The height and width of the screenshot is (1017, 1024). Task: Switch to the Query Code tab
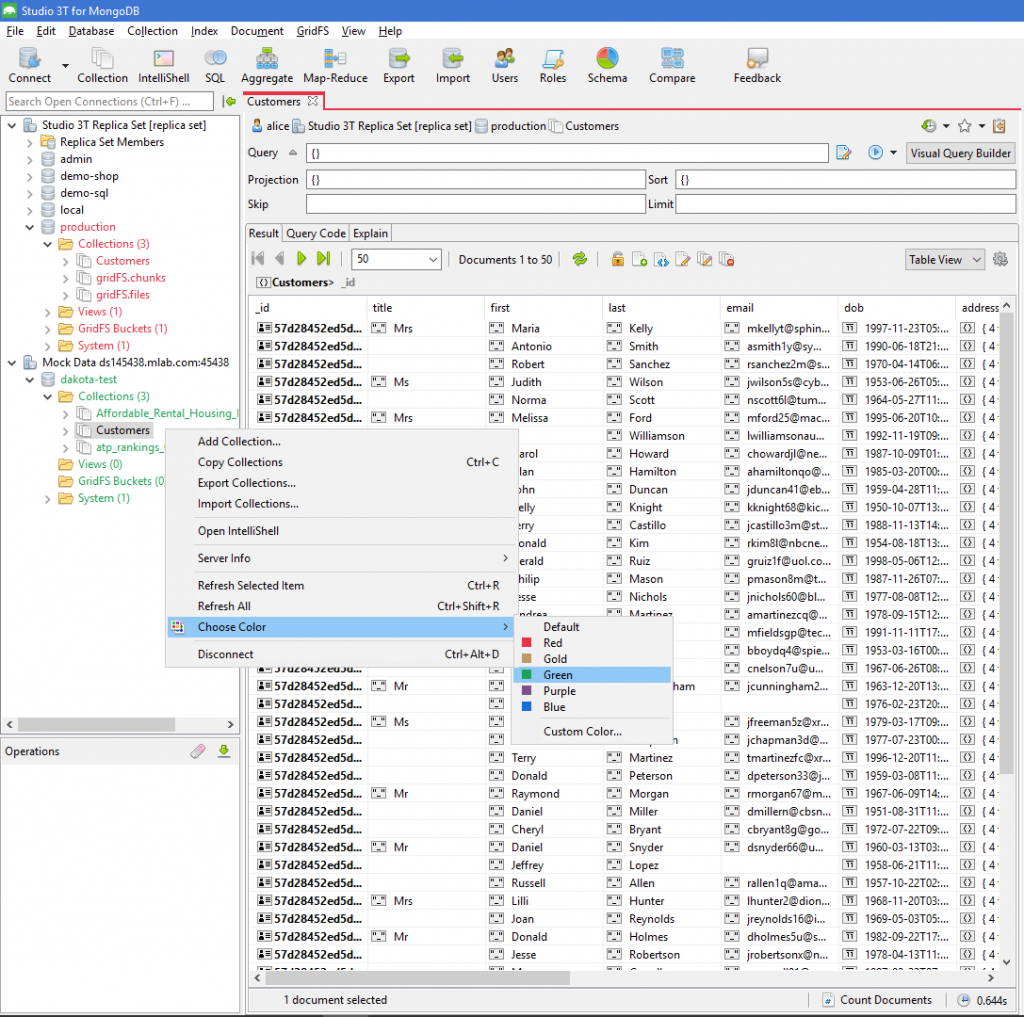316,233
